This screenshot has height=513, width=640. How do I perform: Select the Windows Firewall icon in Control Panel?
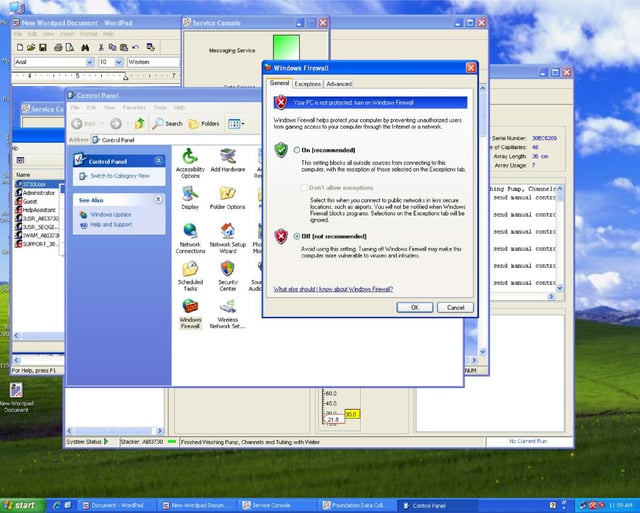tap(190, 314)
